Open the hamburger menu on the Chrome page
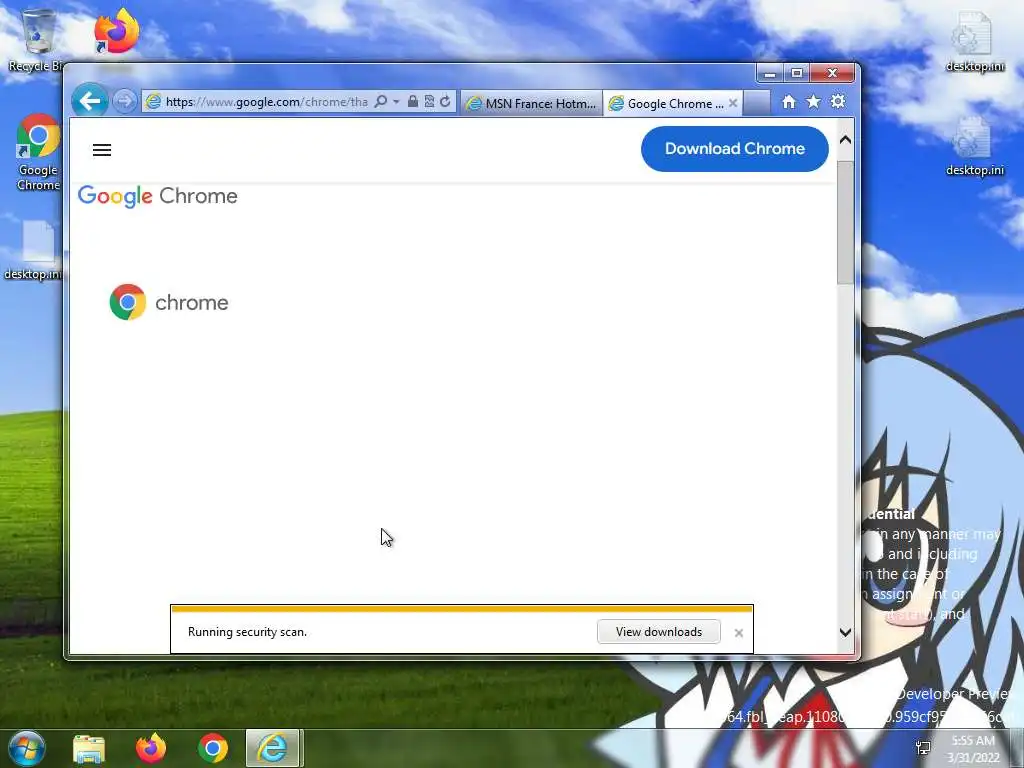Image resolution: width=1024 pixels, height=768 pixels. pos(102,150)
